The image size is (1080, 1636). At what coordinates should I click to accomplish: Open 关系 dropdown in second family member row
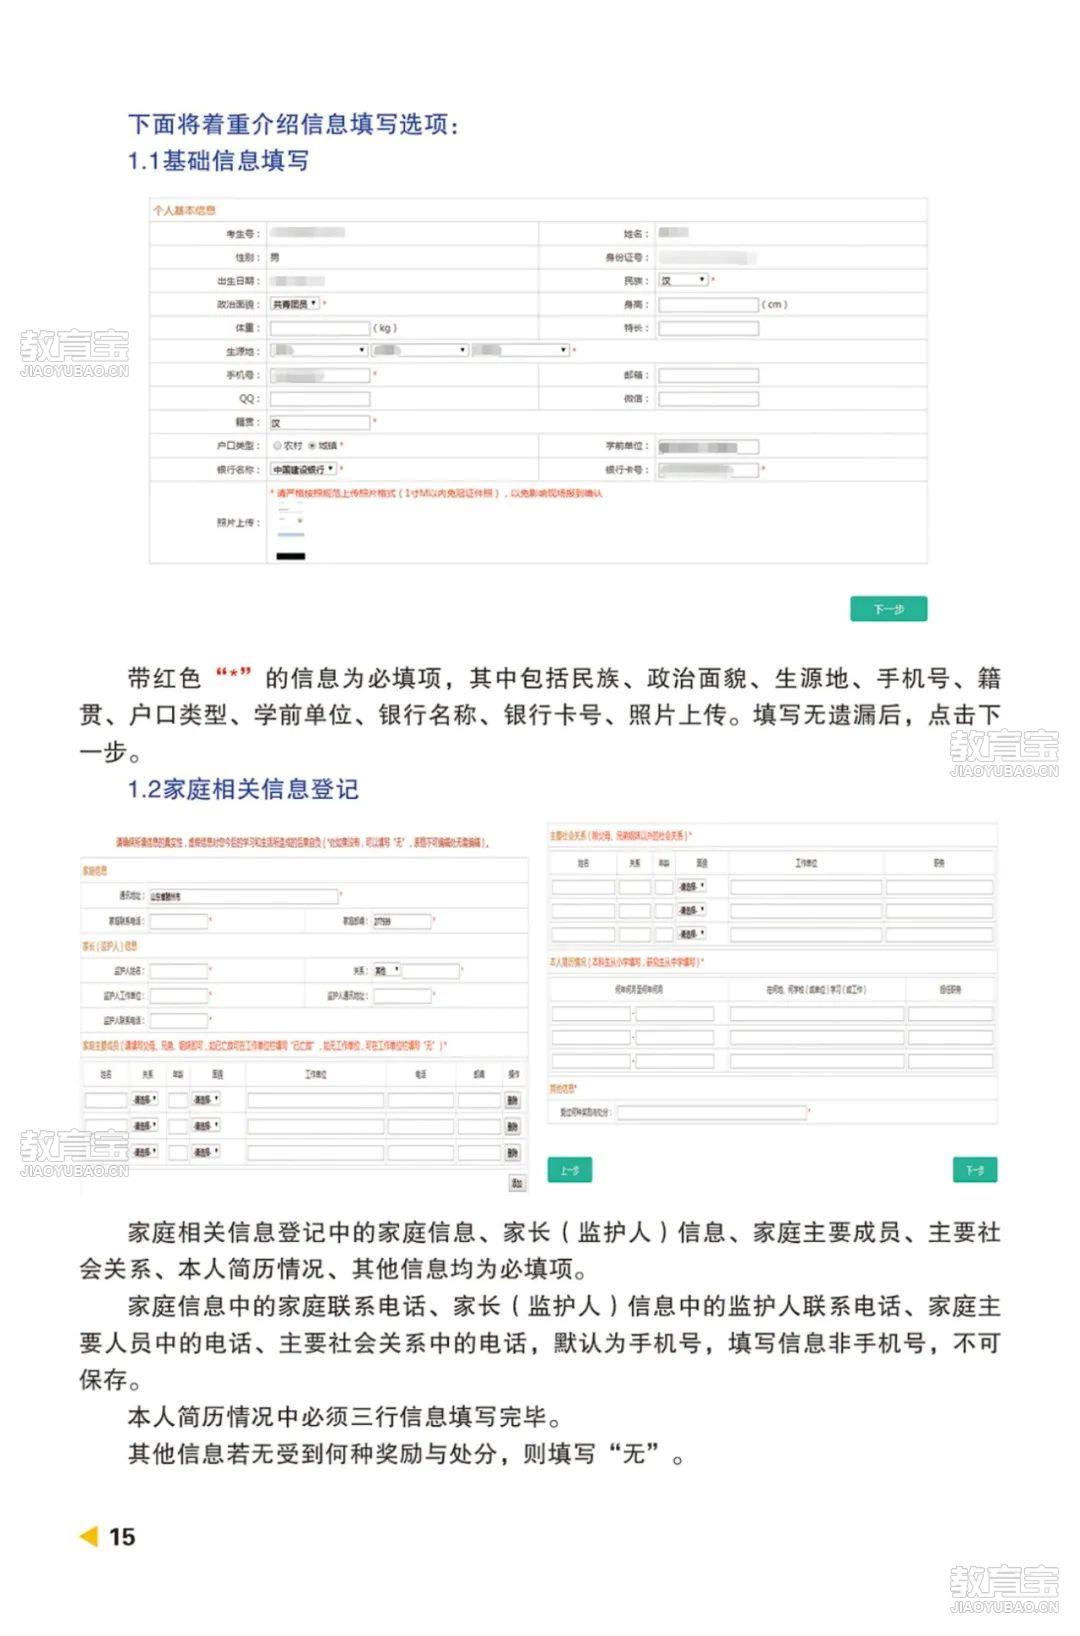(x=146, y=1127)
